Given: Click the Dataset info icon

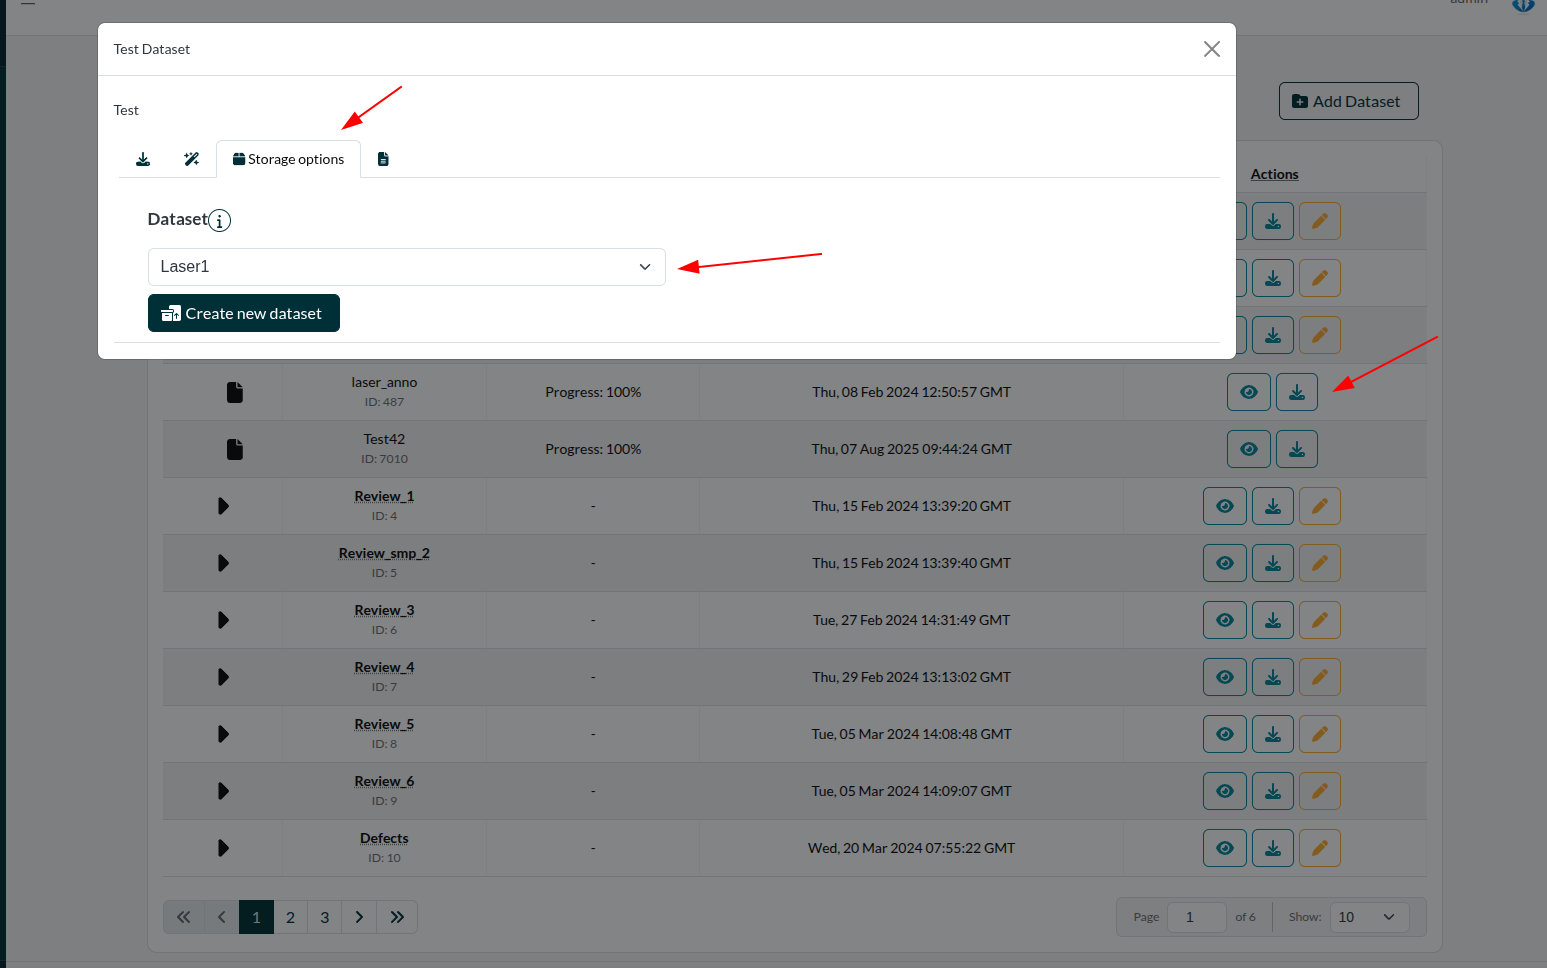Looking at the screenshot, I should coord(220,220).
